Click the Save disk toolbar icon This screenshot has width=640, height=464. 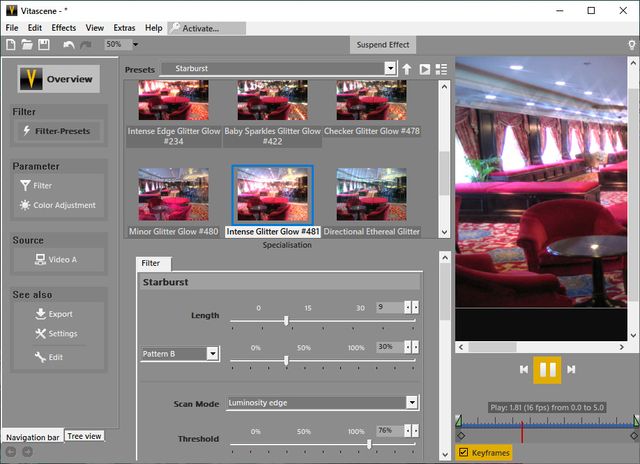tap(45, 44)
